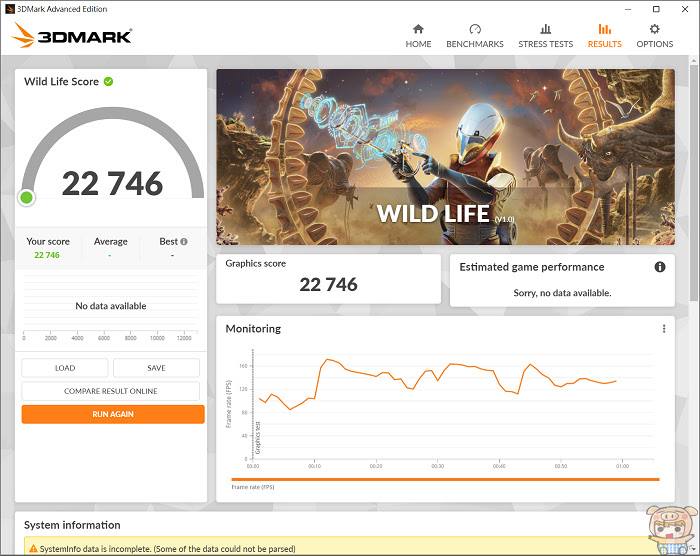
Task: Click the Estimated game performance heading
Action: coord(532,267)
